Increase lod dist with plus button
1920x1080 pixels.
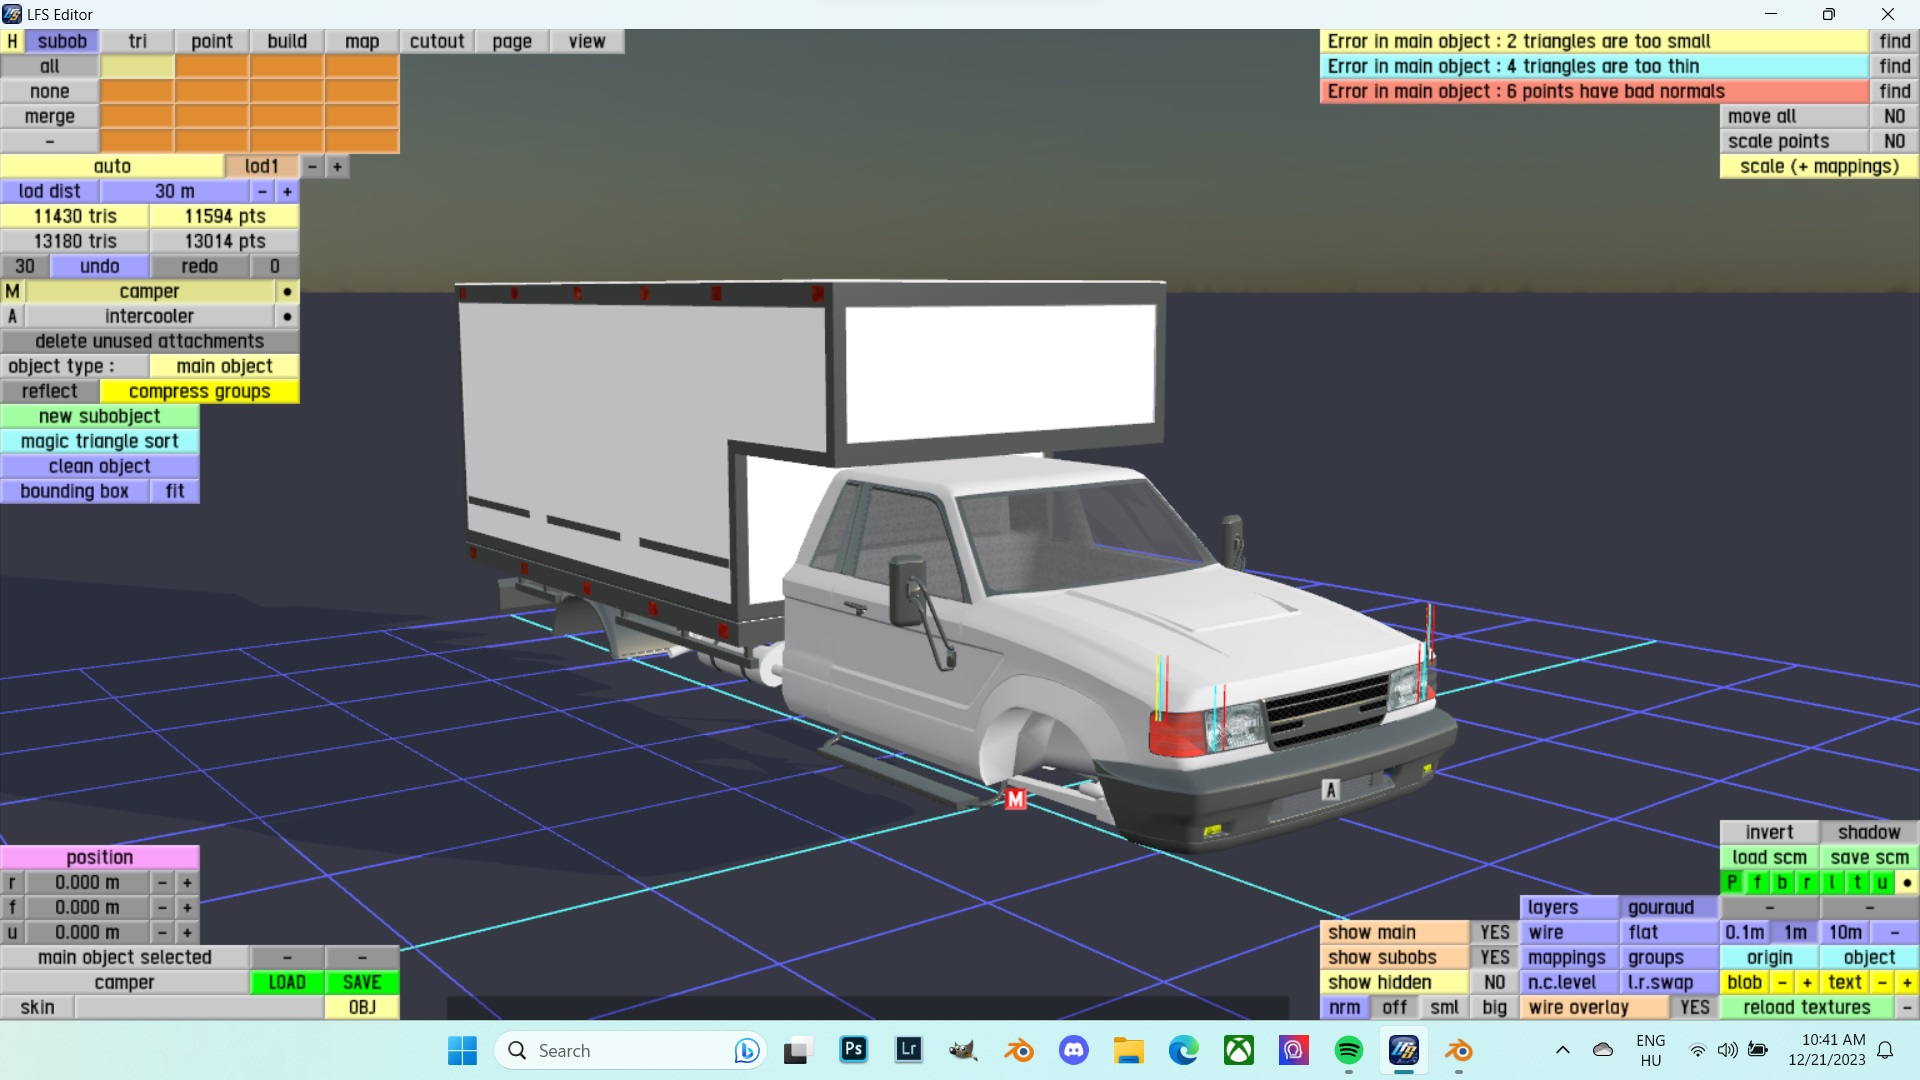click(x=287, y=191)
